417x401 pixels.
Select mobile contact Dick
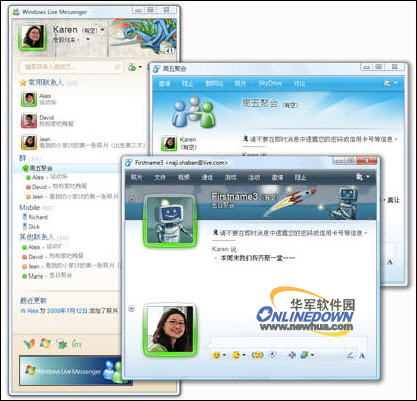31,227
